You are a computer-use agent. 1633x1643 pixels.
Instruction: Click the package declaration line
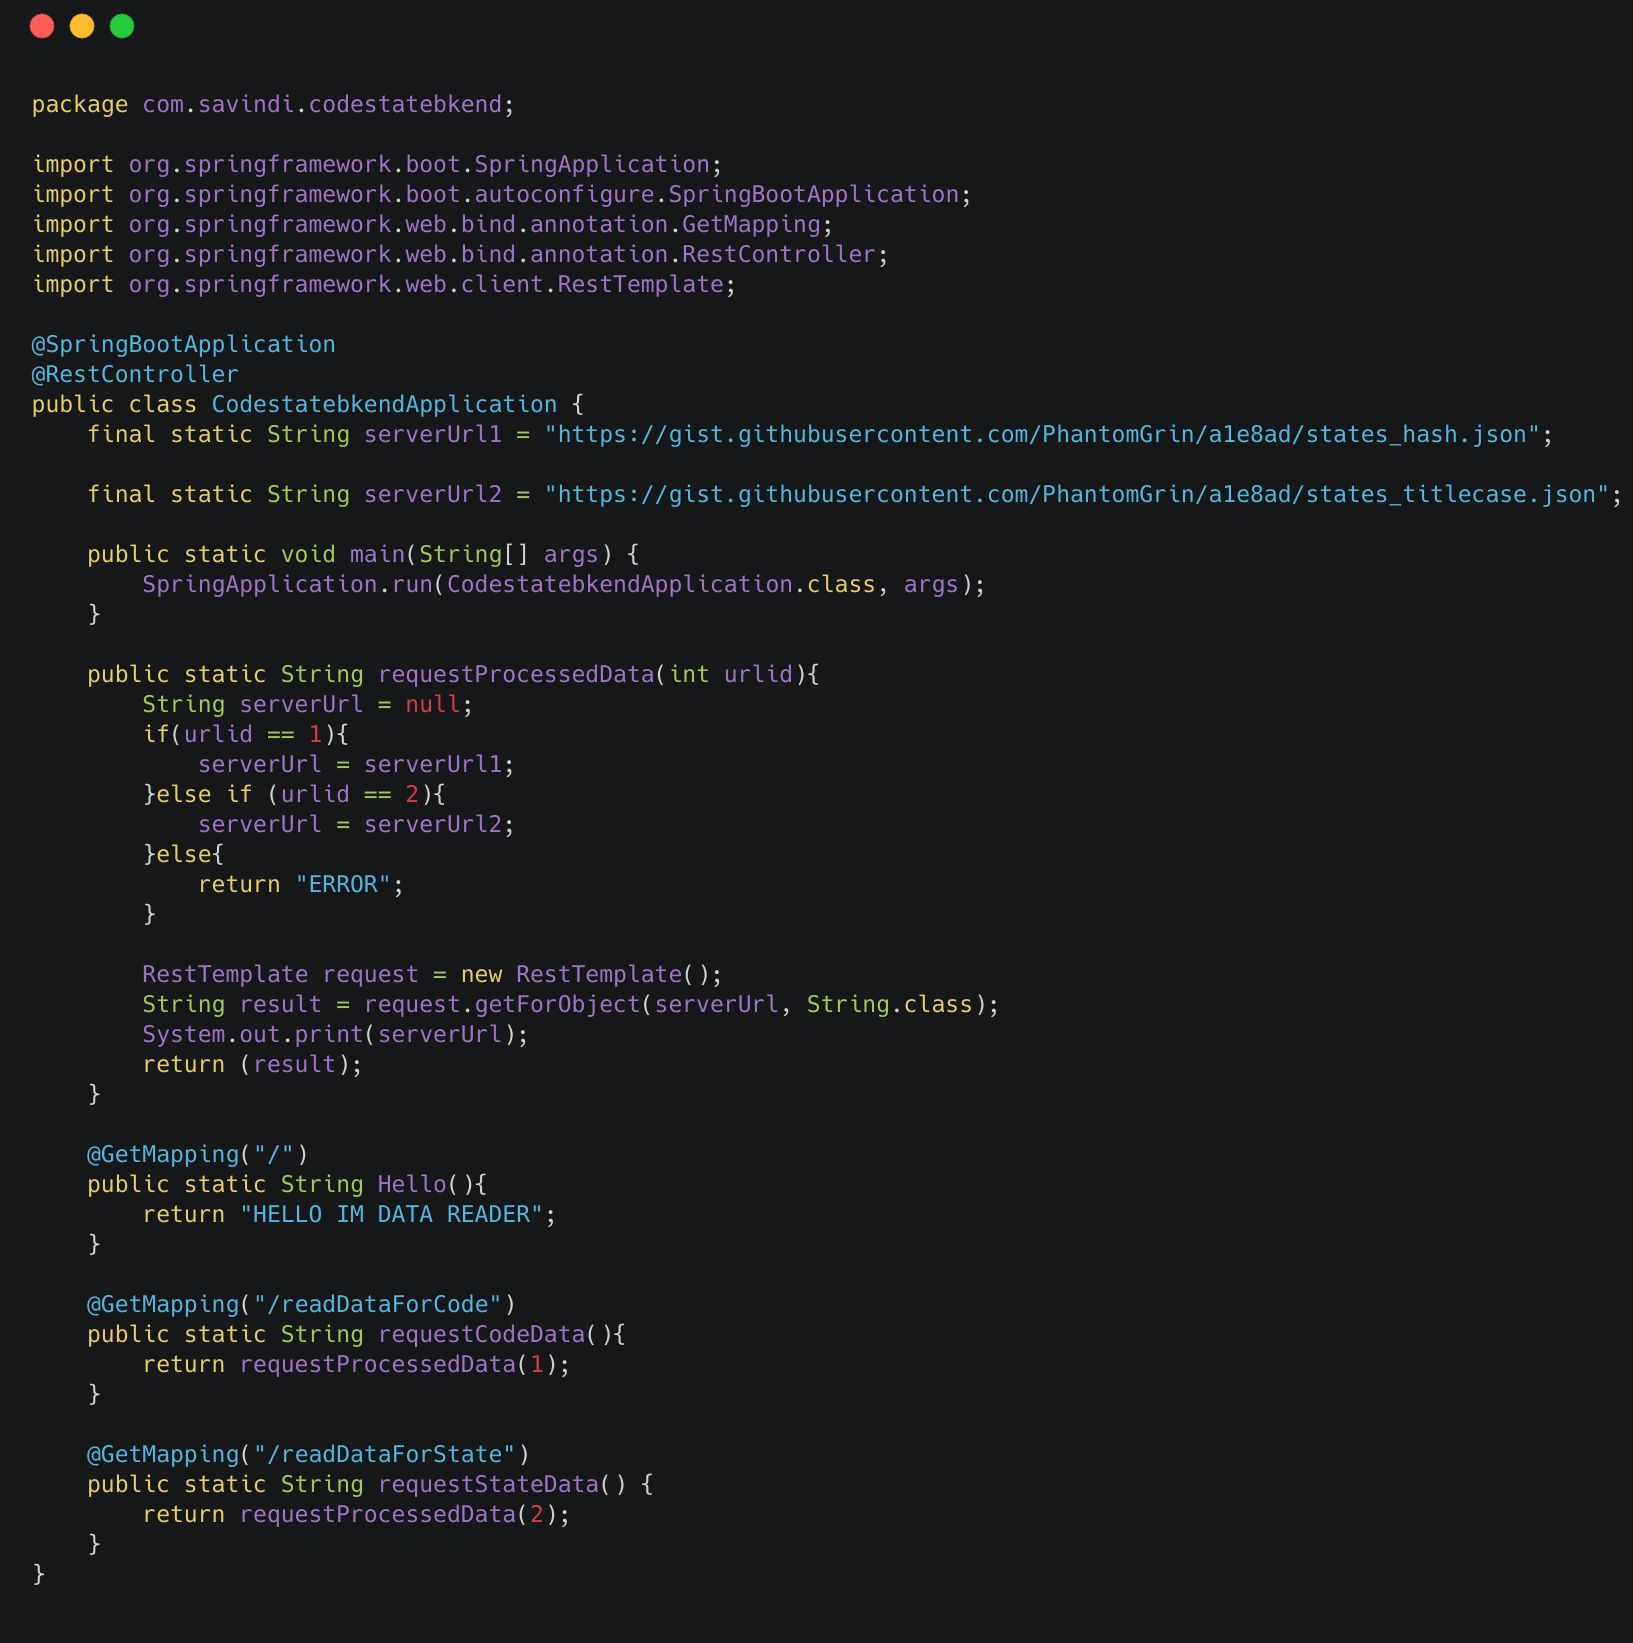(x=271, y=103)
